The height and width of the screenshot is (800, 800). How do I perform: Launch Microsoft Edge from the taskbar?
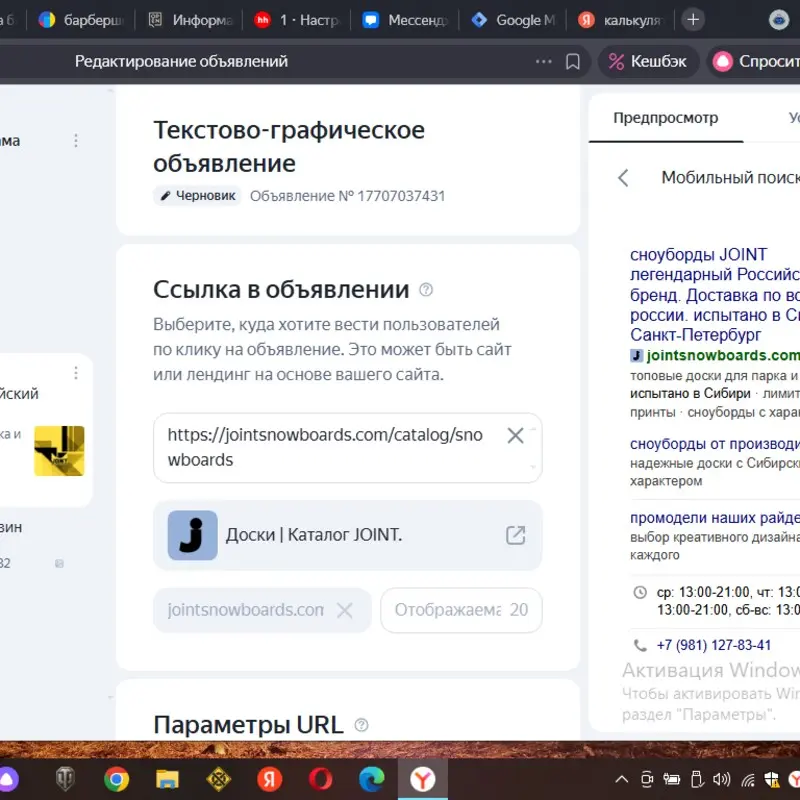click(x=371, y=779)
